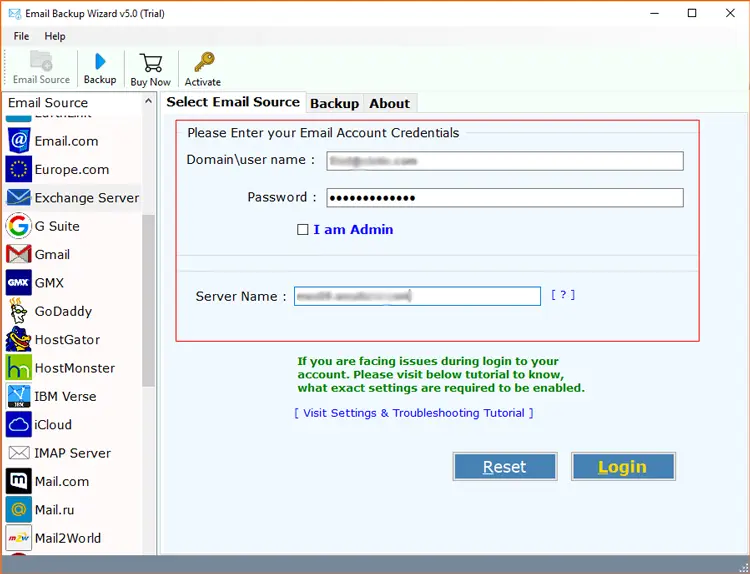Click the Email Source toolbar icon

pos(41,61)
